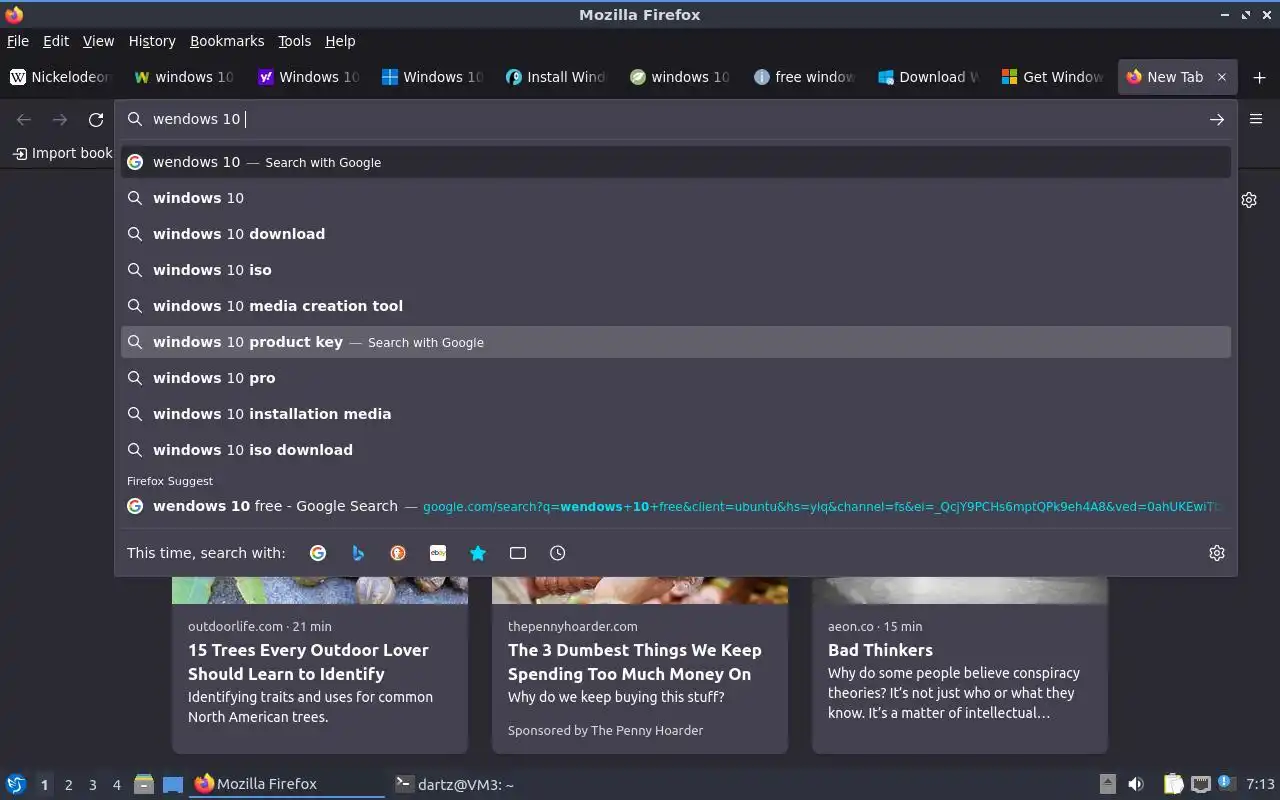The image size is (1280, 800).
Task: Click Mozilla Firefox taskbar window button
Action: pos(287,784)
